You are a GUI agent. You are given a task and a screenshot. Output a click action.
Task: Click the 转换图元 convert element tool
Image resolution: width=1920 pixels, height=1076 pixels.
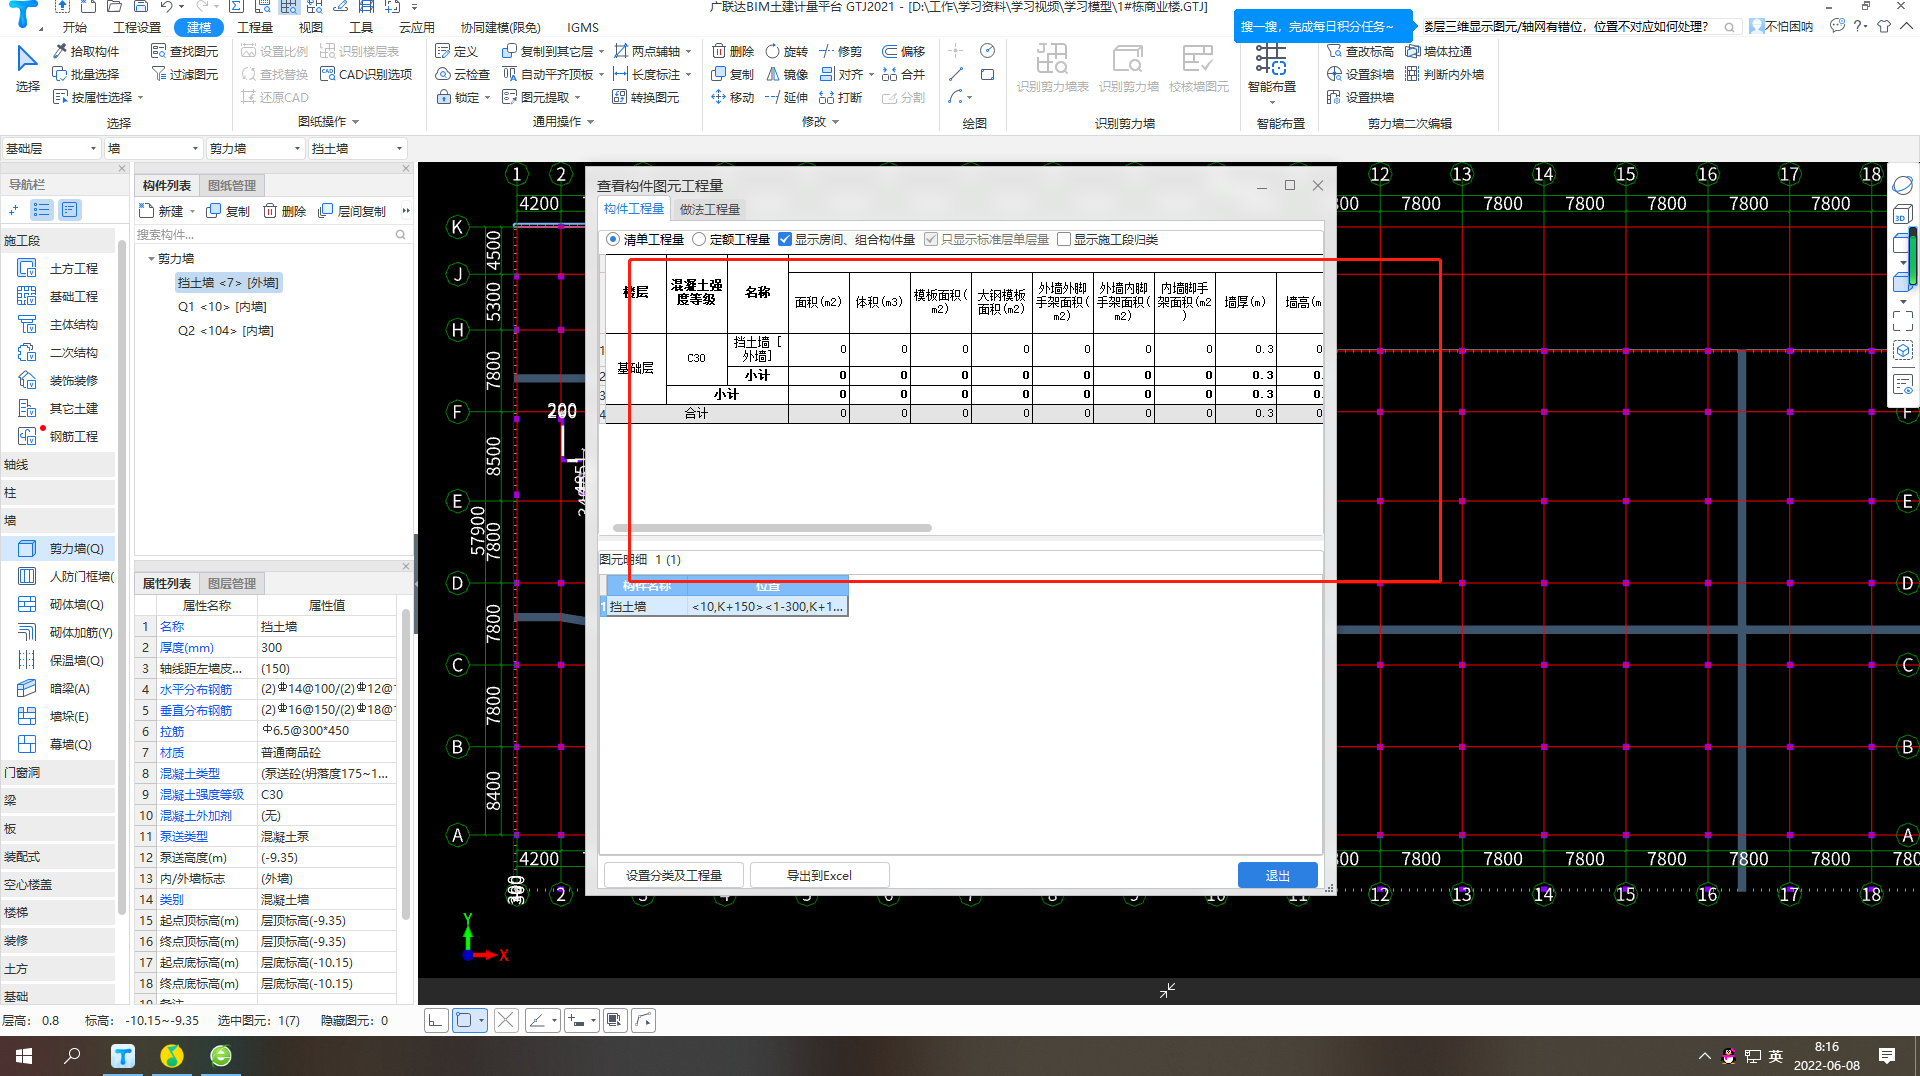[x=645, y=97]
